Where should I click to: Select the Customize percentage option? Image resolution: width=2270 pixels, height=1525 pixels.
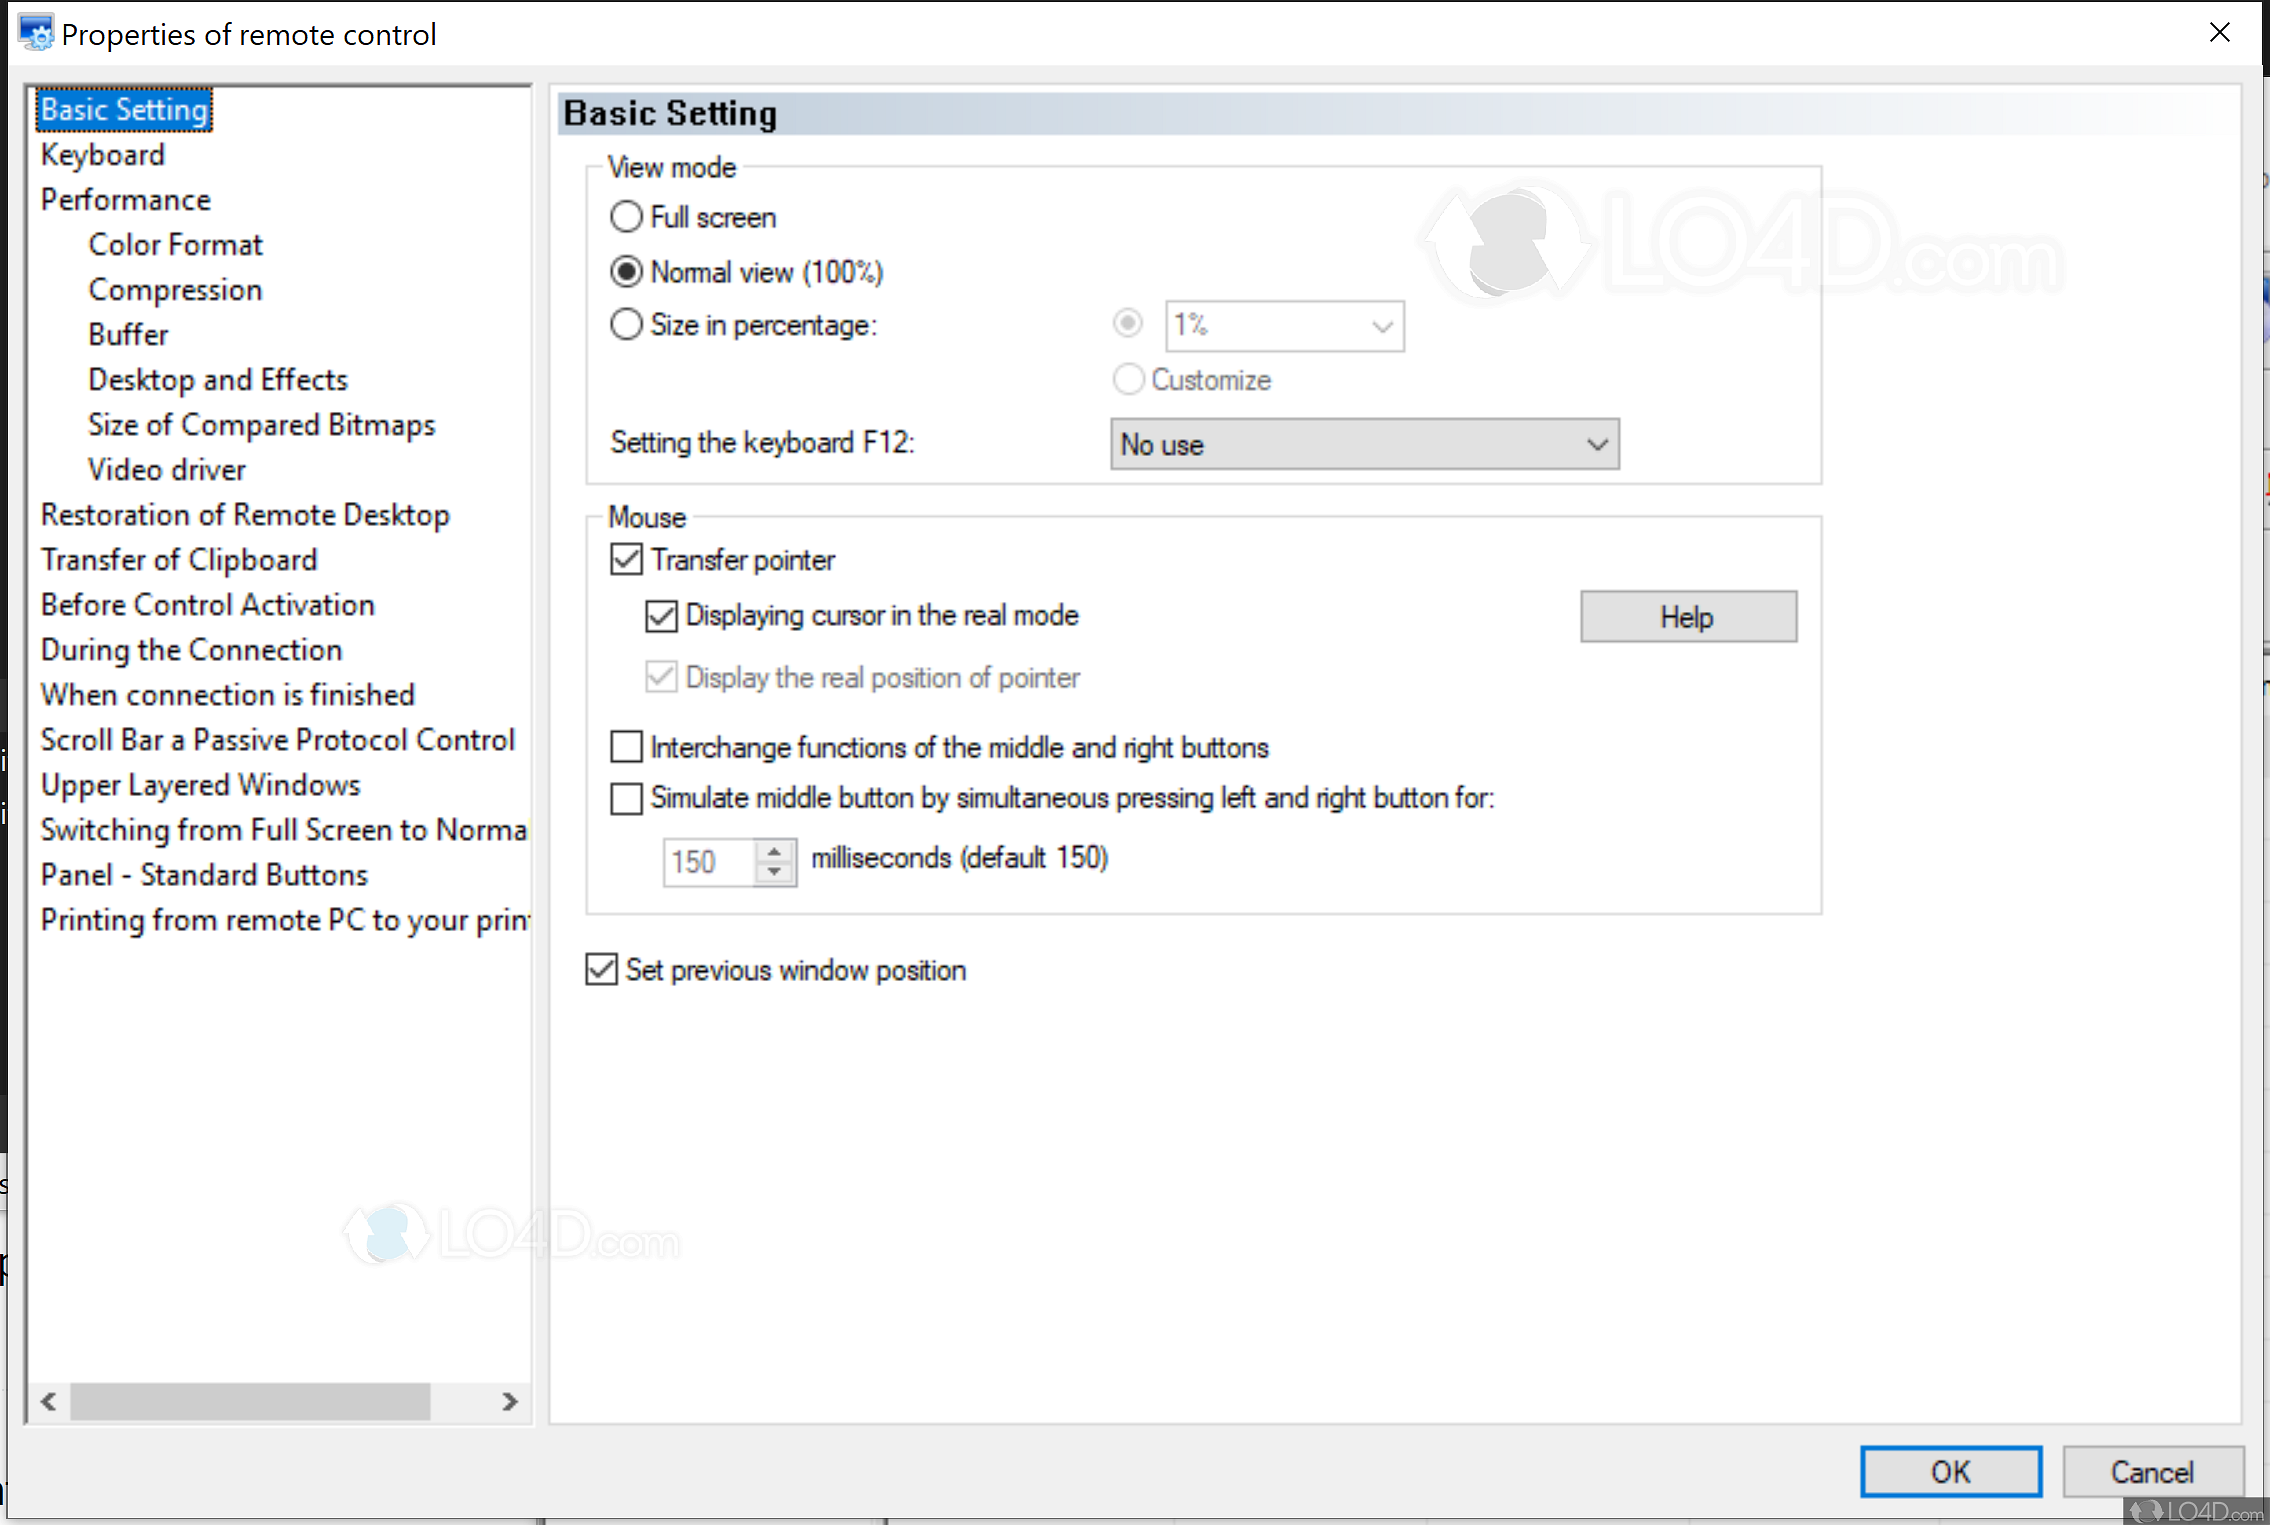tap(1128, 380)
